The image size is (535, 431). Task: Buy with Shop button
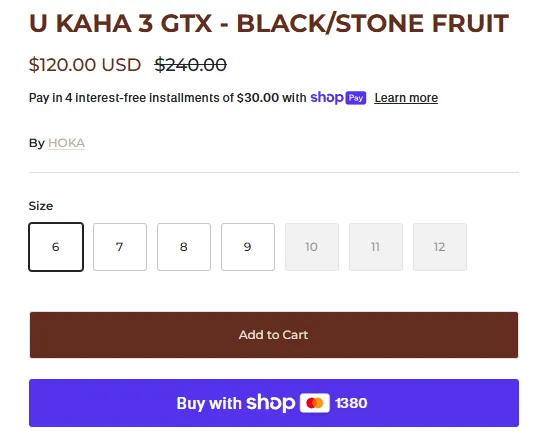coord(274,403)
